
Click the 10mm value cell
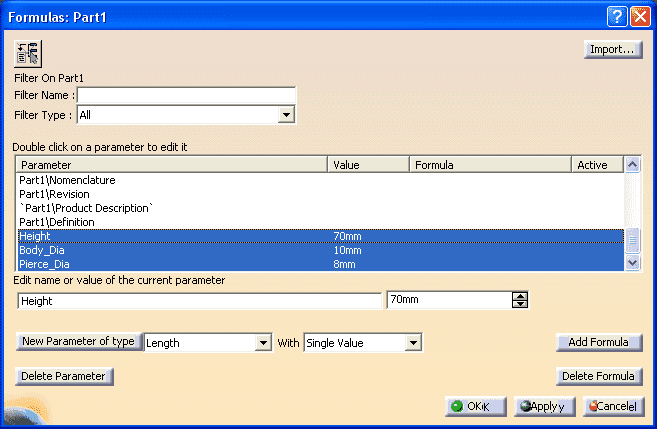347,250
